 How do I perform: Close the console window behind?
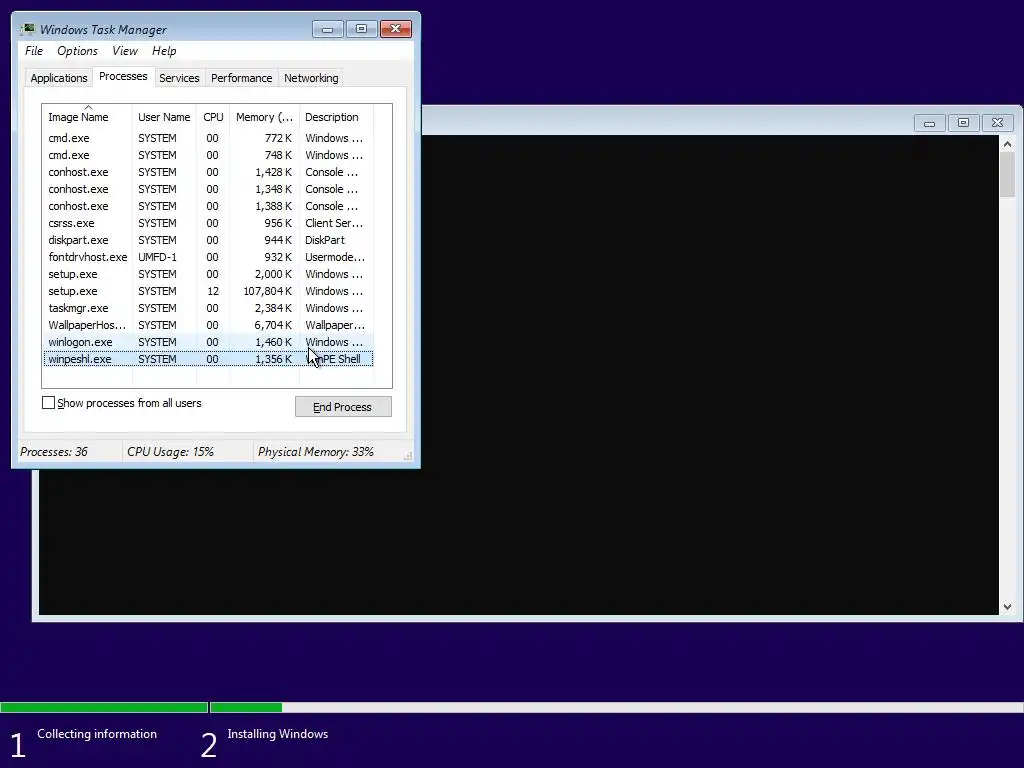coord(997,123)
